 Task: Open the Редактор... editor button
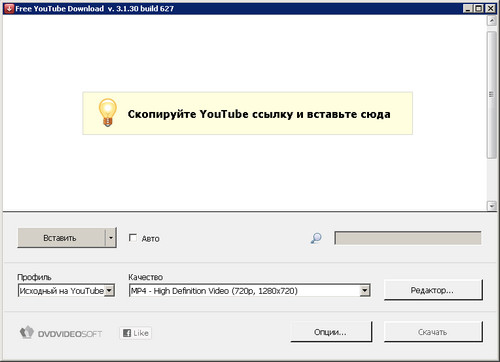pos(433,290)
